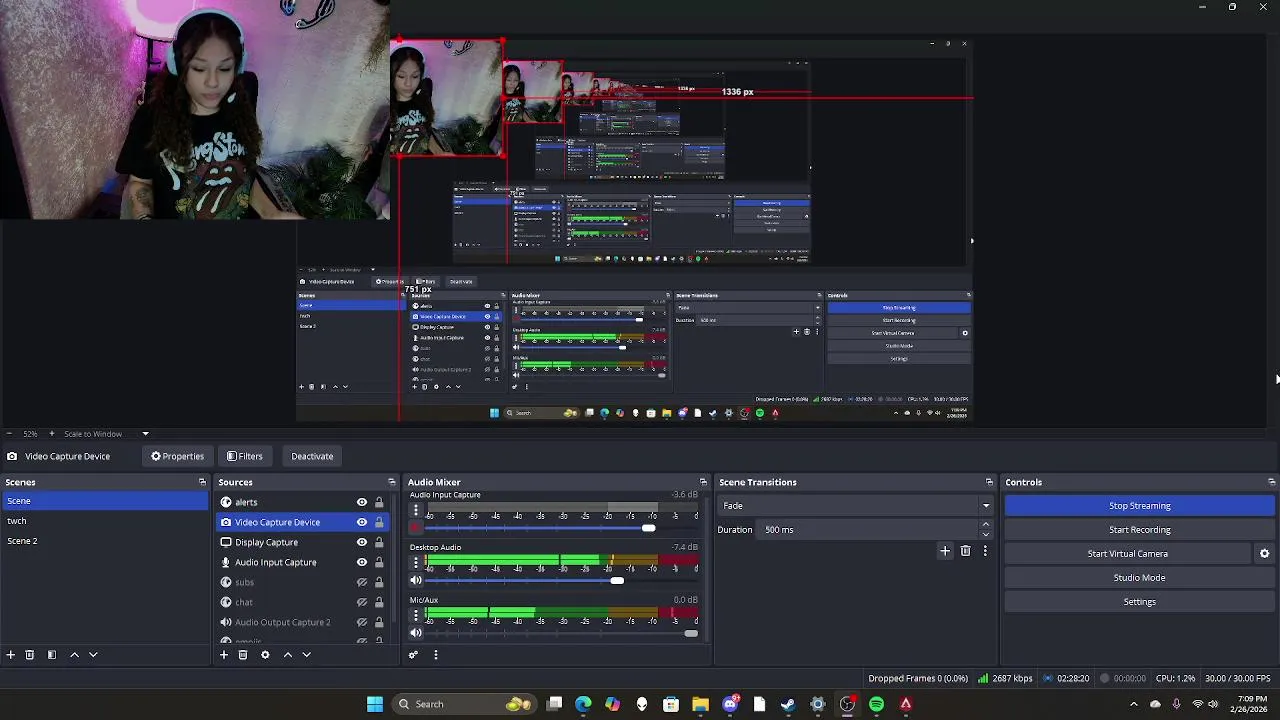Open the Fade transition dropdown
This screenshot has height=720, width=1280.
tap(855, 506)
